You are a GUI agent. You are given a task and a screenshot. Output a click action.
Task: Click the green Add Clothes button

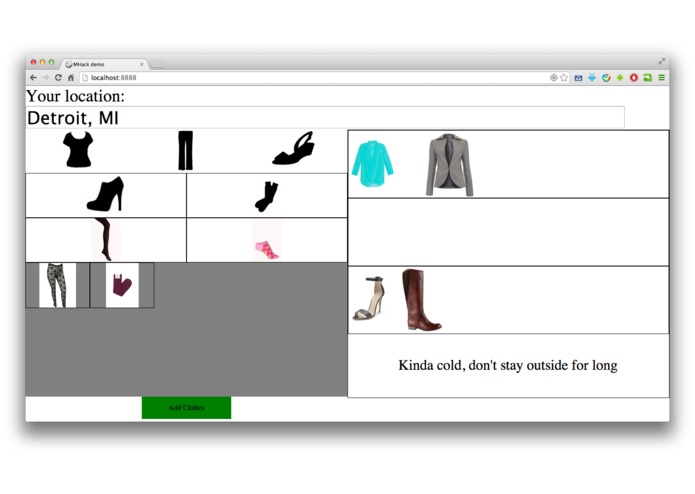click(186, 407)
